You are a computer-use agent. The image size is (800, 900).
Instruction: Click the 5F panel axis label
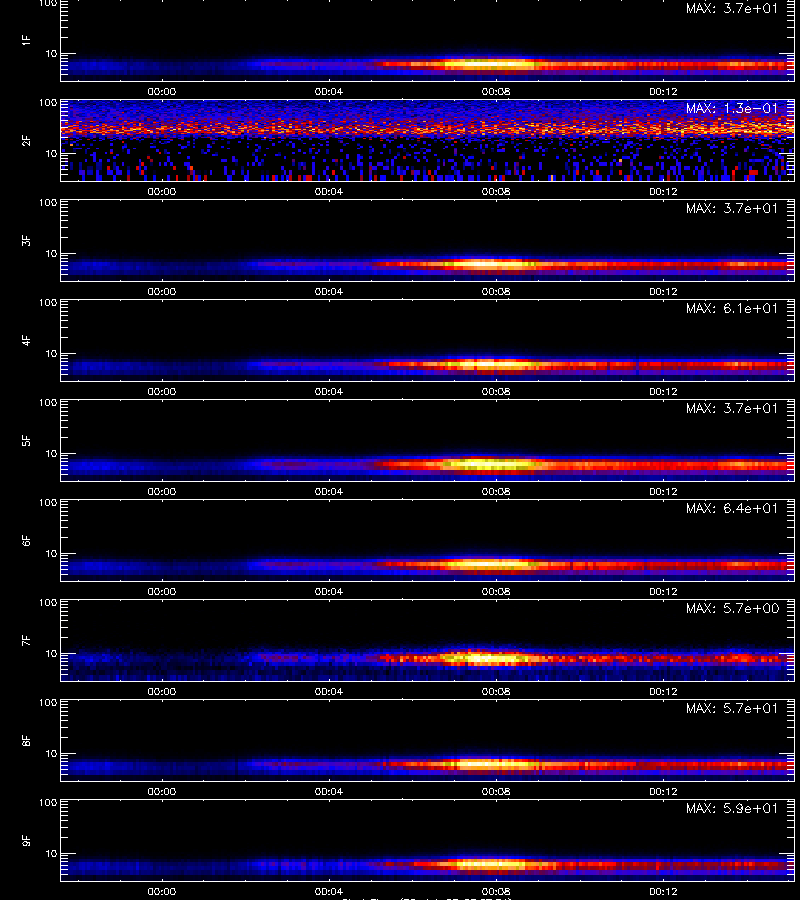(26, 440)
